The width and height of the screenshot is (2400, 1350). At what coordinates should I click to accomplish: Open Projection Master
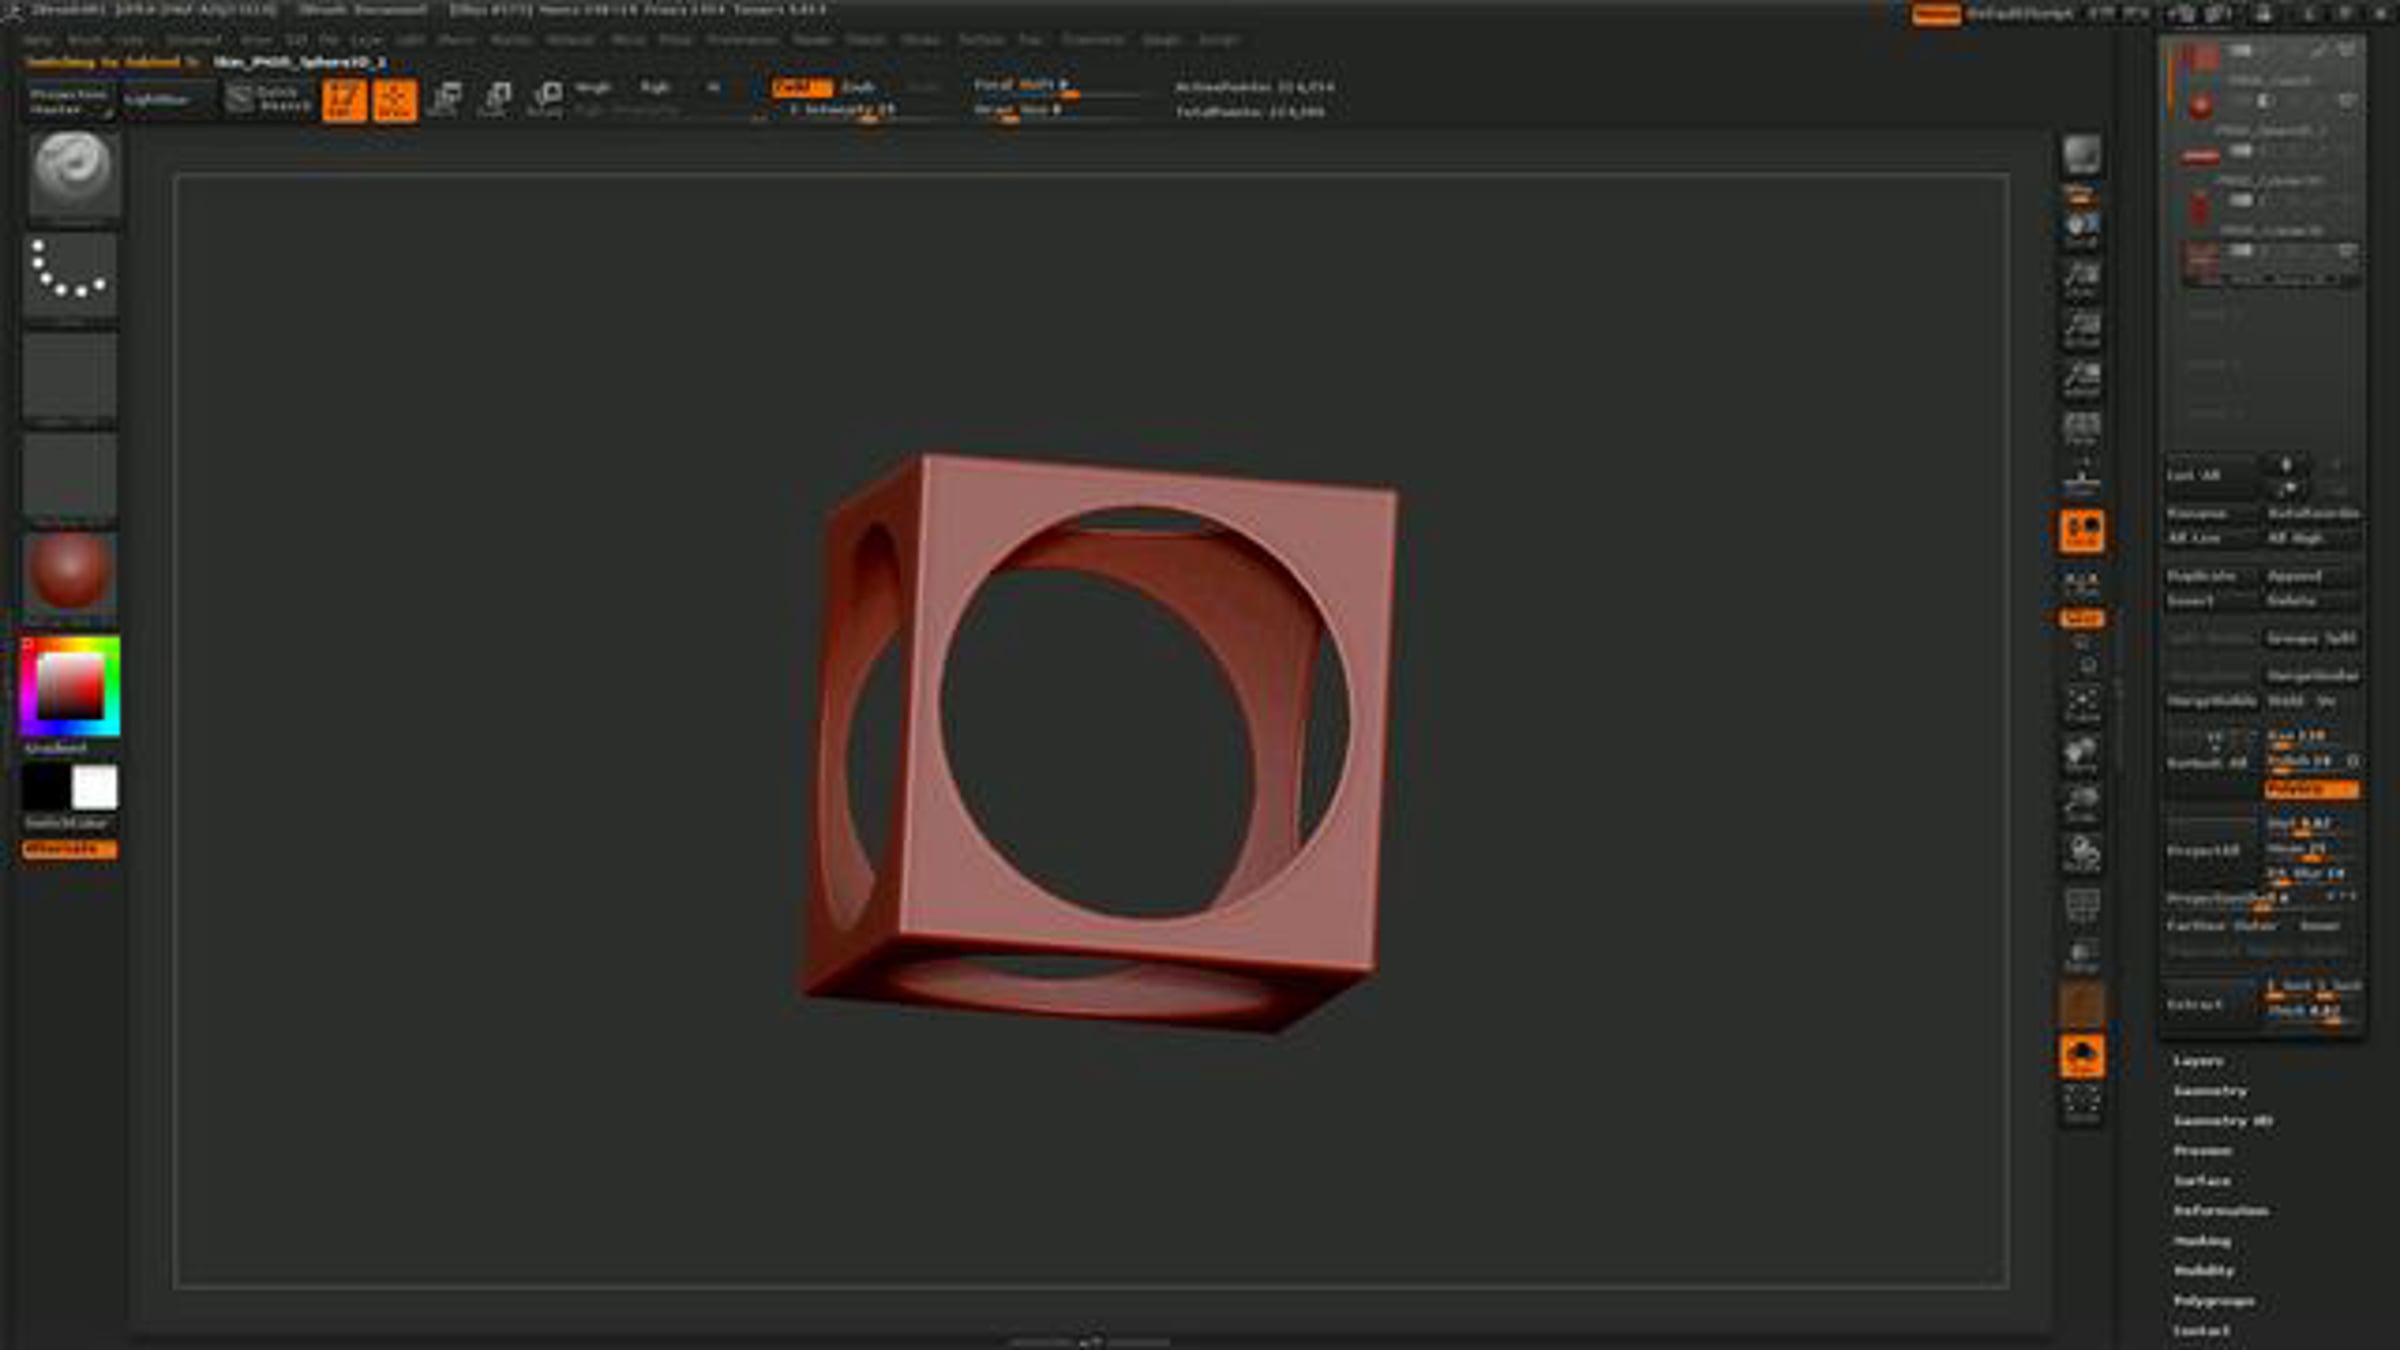point(68,101)
